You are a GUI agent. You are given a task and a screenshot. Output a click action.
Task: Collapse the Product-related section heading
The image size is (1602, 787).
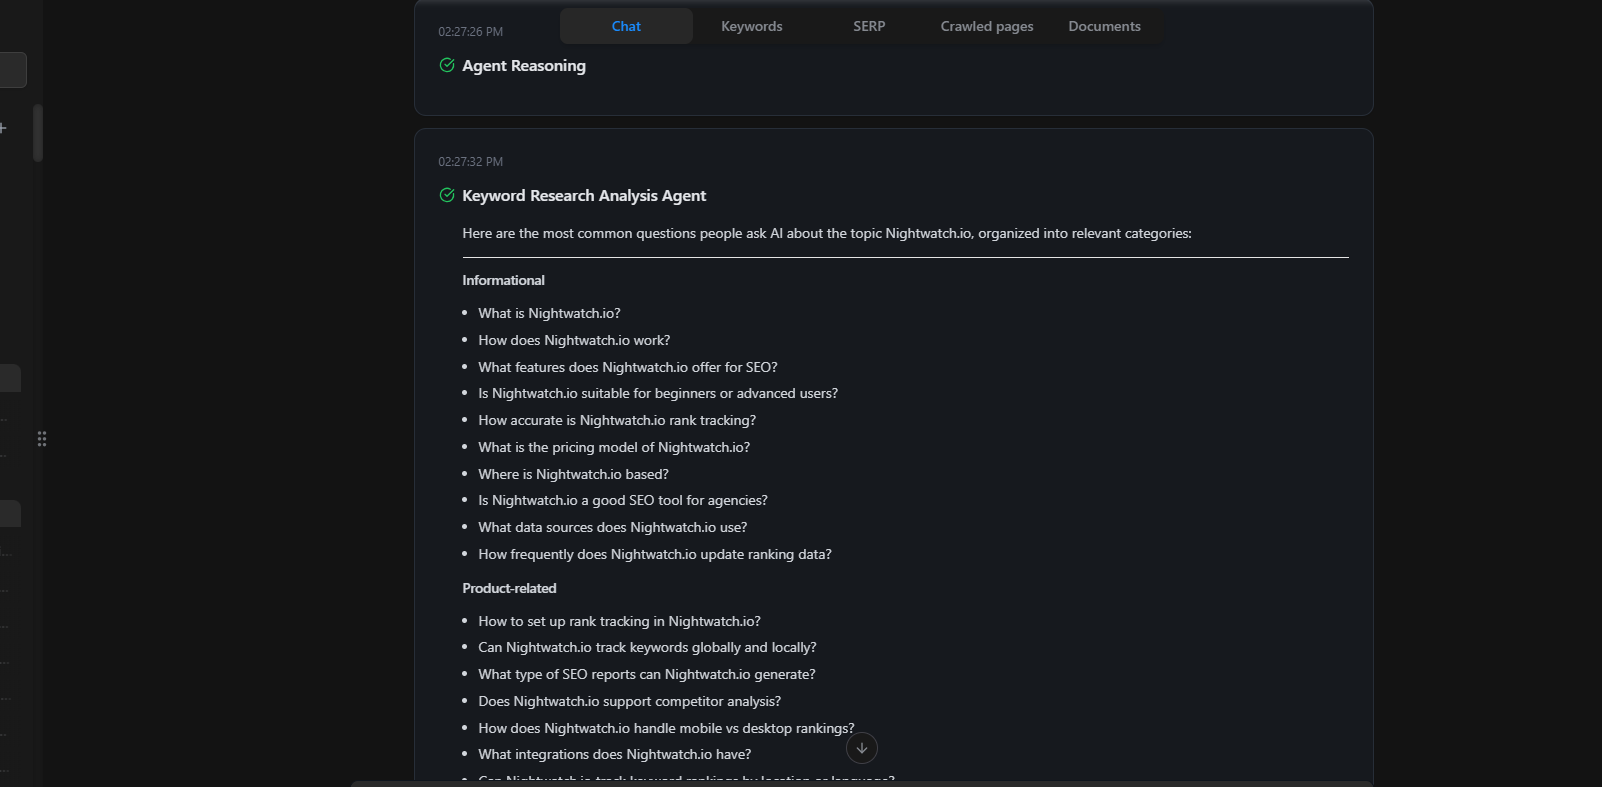pos(509,588)
